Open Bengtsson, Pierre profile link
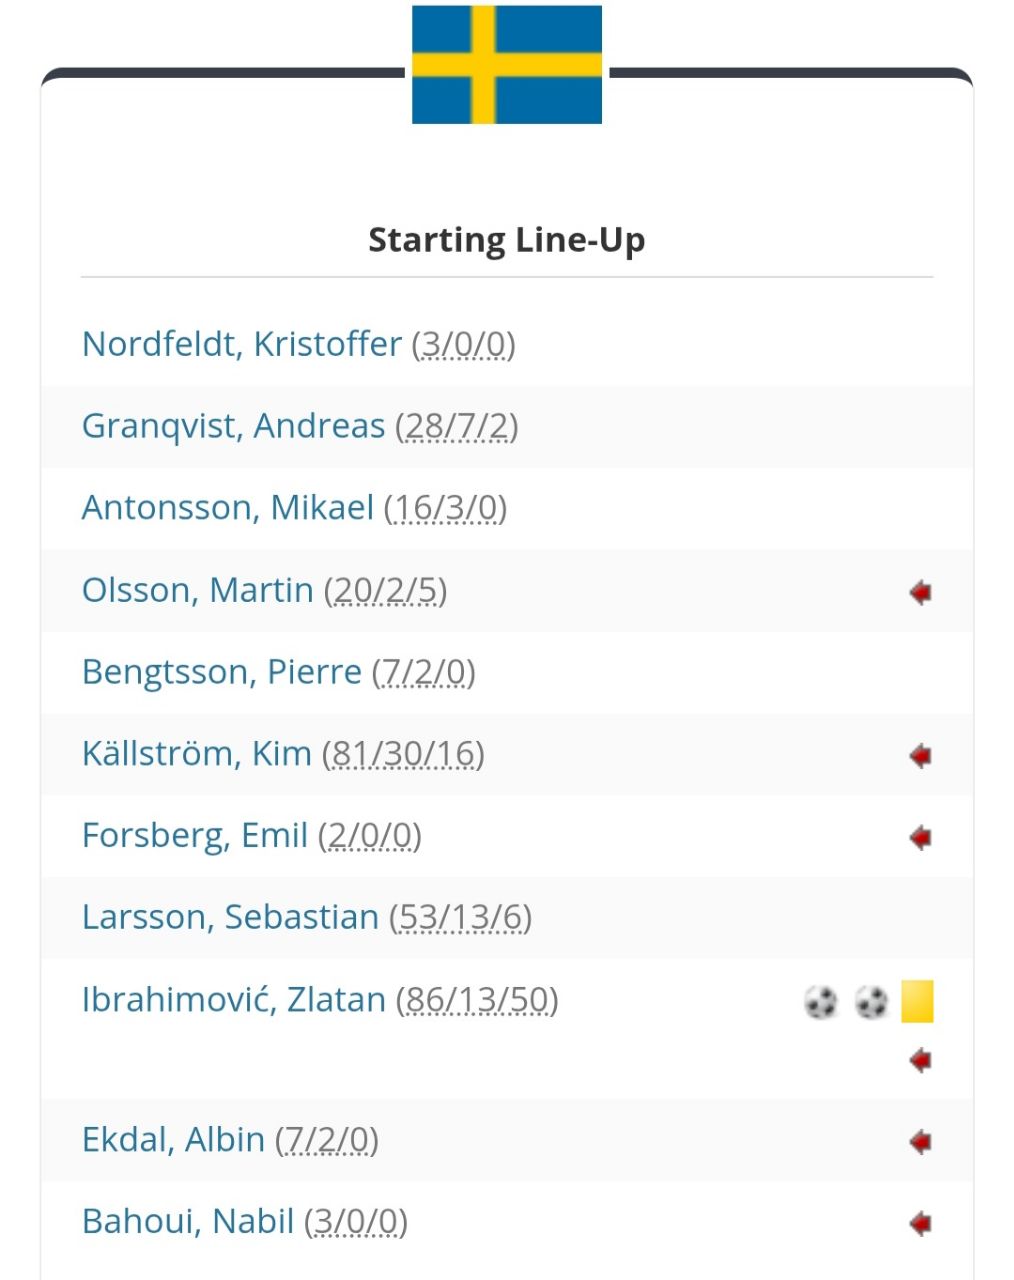Image resolution: width=1014 pixels, height=1280 pixels. (x=221, y=672)
